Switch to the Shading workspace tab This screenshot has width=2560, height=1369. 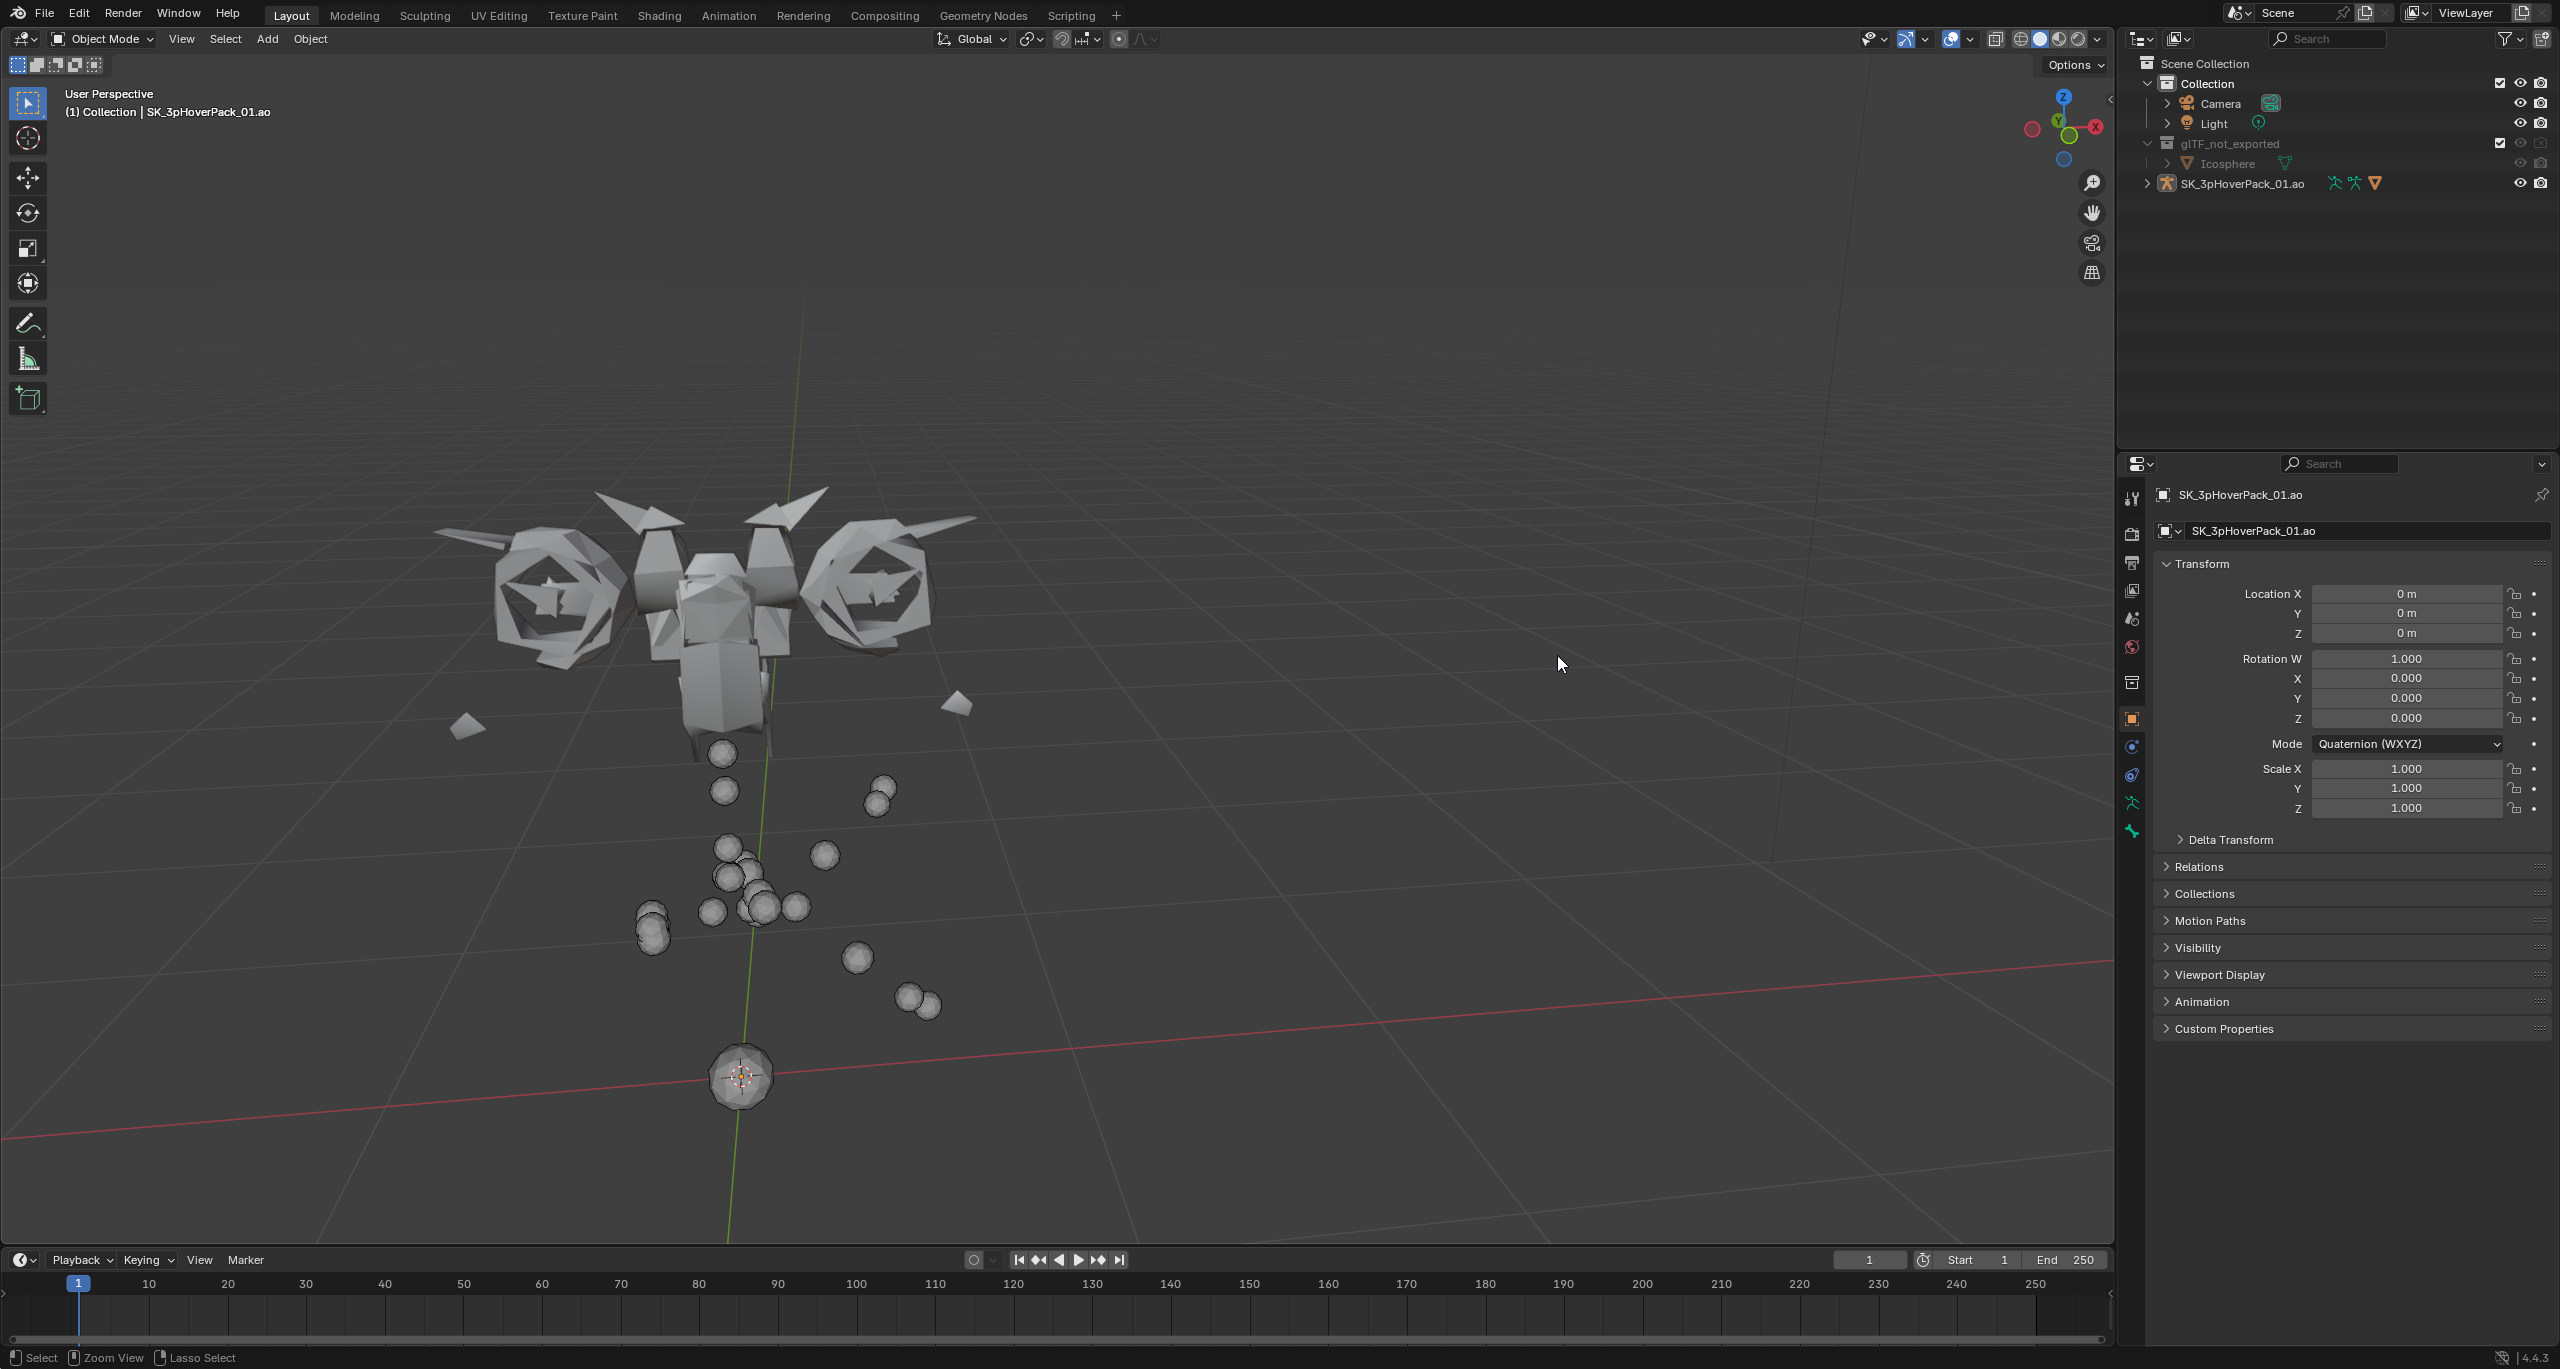(x=659, y=16)
